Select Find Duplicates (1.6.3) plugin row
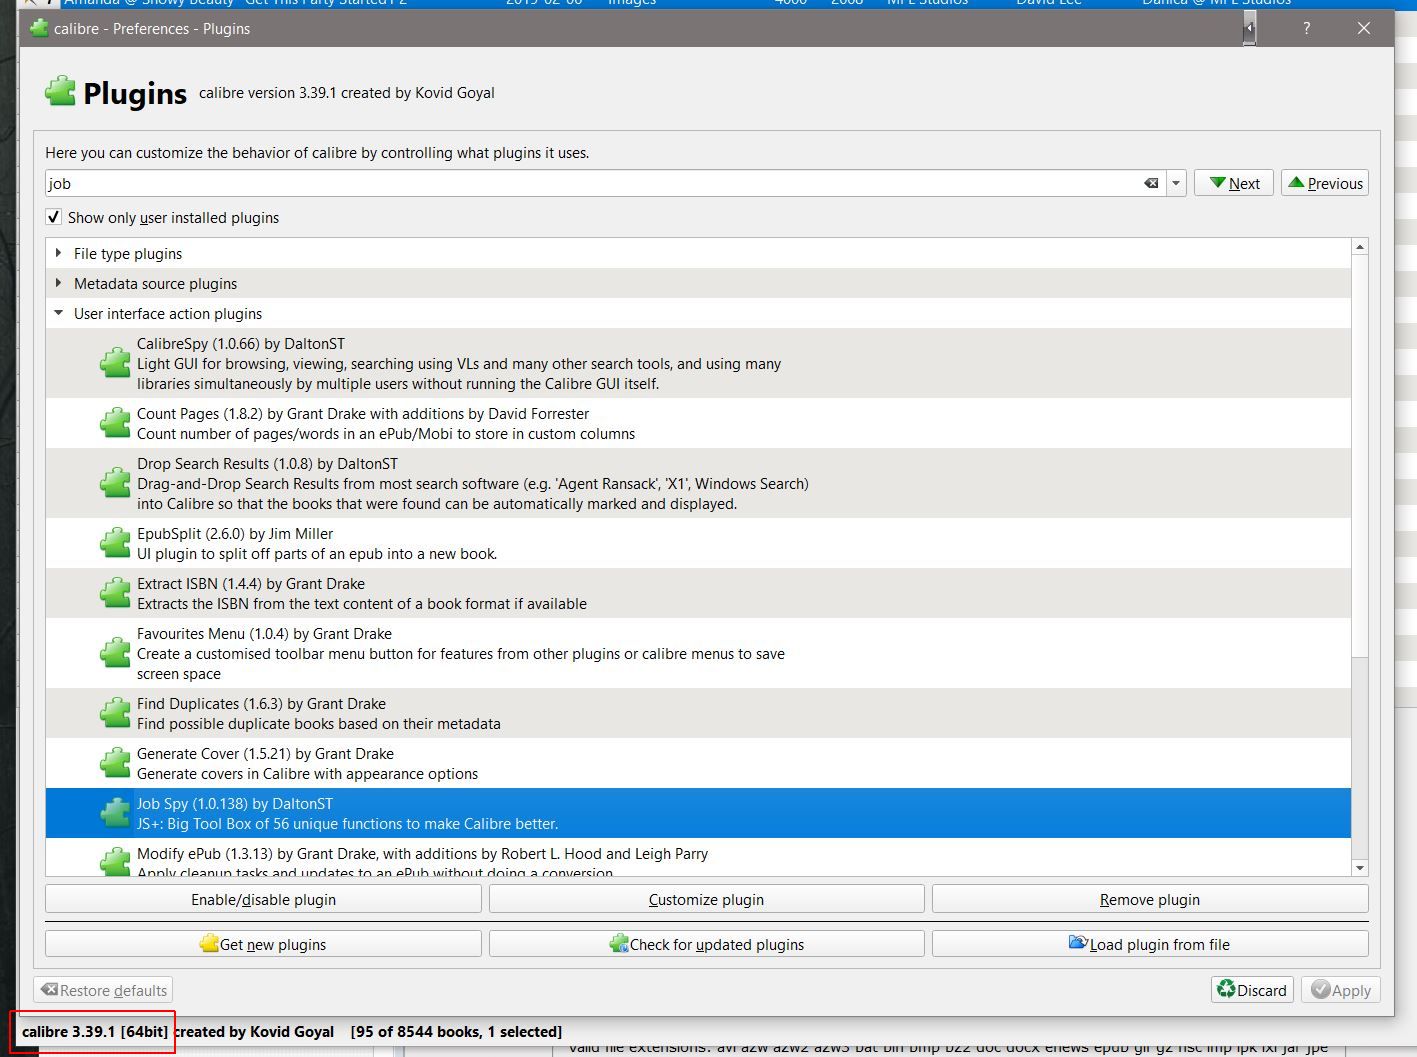The image size is (1417, 1057). (698, 713)
